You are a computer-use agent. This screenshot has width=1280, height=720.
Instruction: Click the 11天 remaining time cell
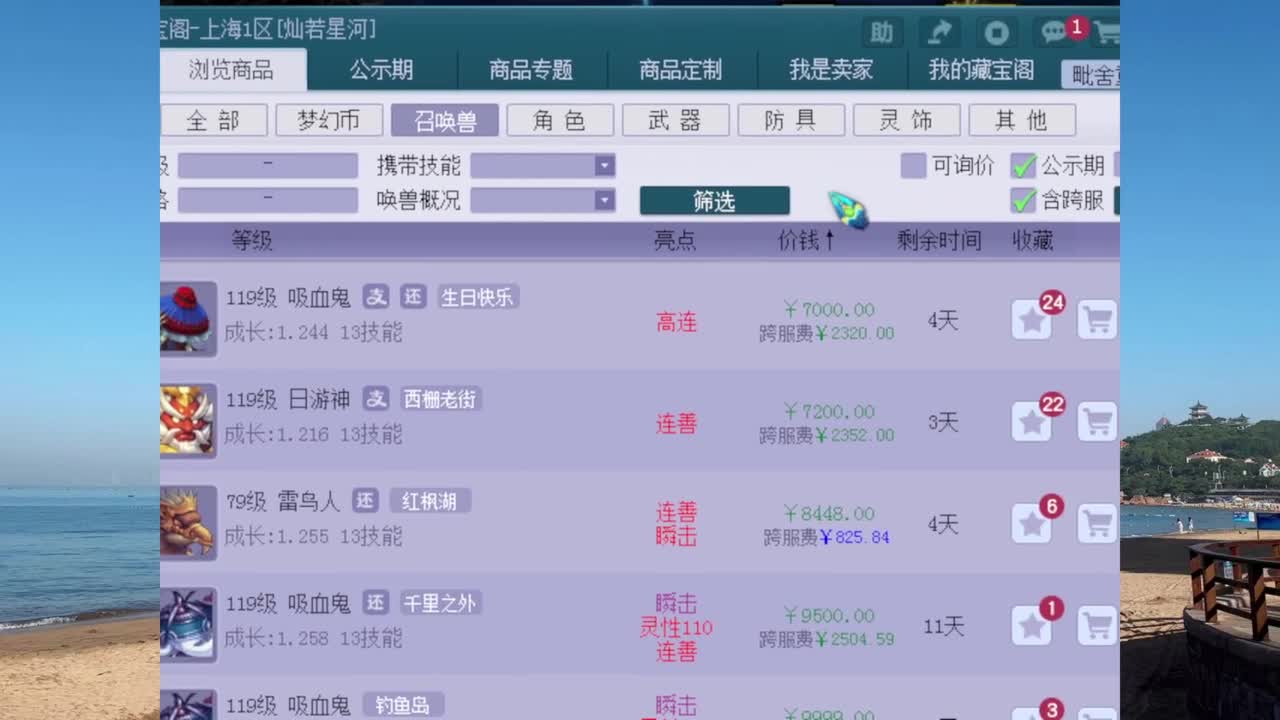944,627
